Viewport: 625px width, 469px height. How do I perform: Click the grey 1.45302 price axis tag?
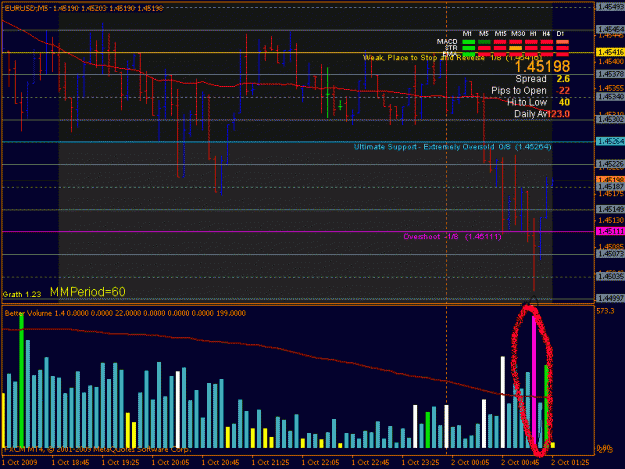610,119
